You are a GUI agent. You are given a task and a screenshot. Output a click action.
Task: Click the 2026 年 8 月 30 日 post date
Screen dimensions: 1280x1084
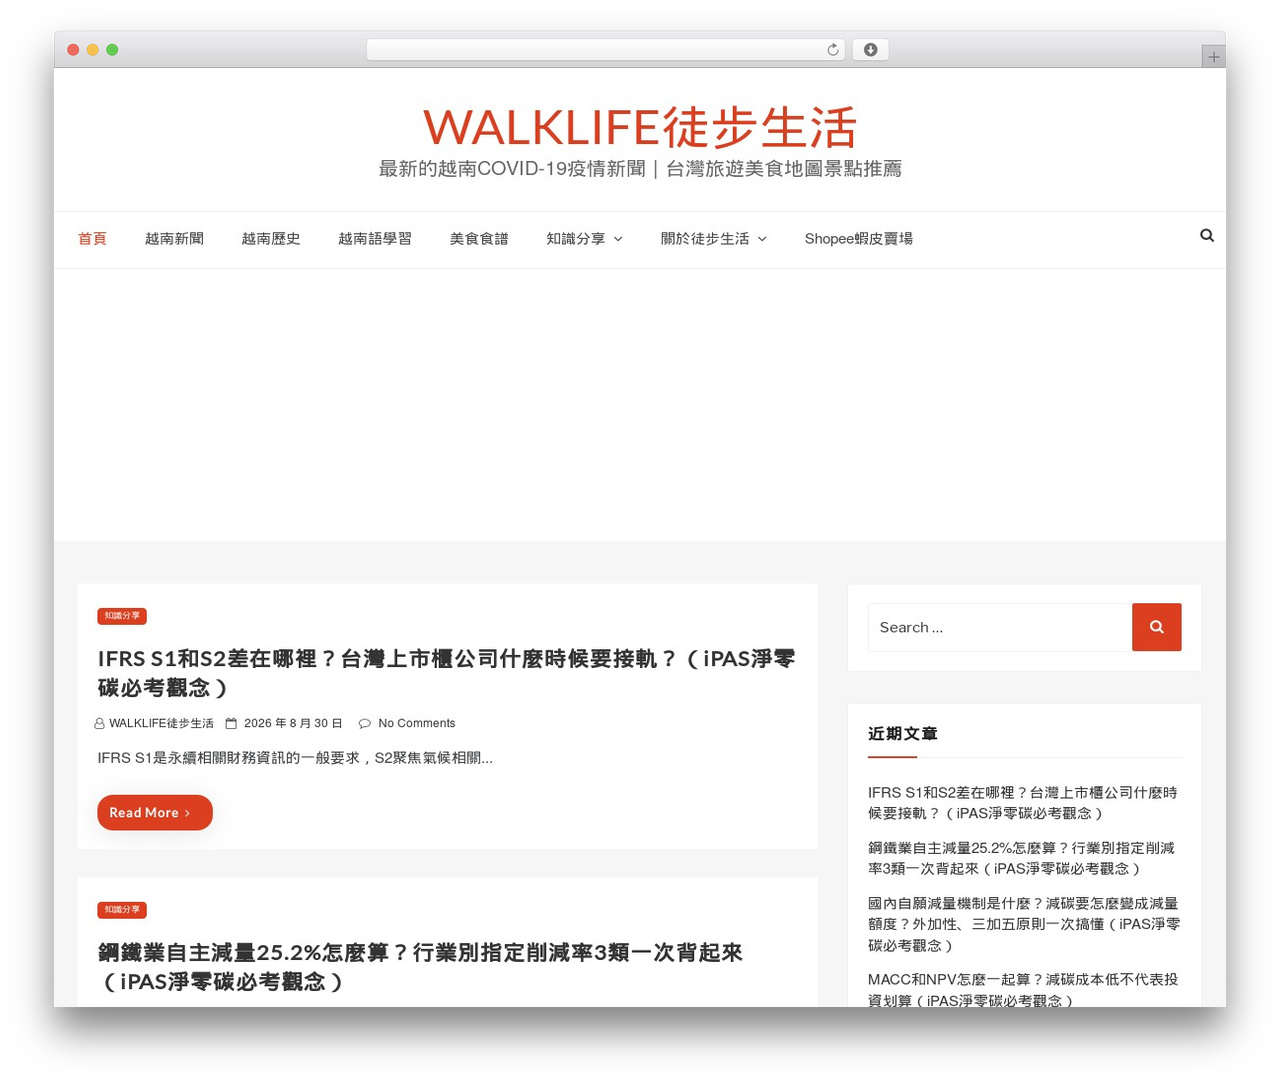[293, 724]
